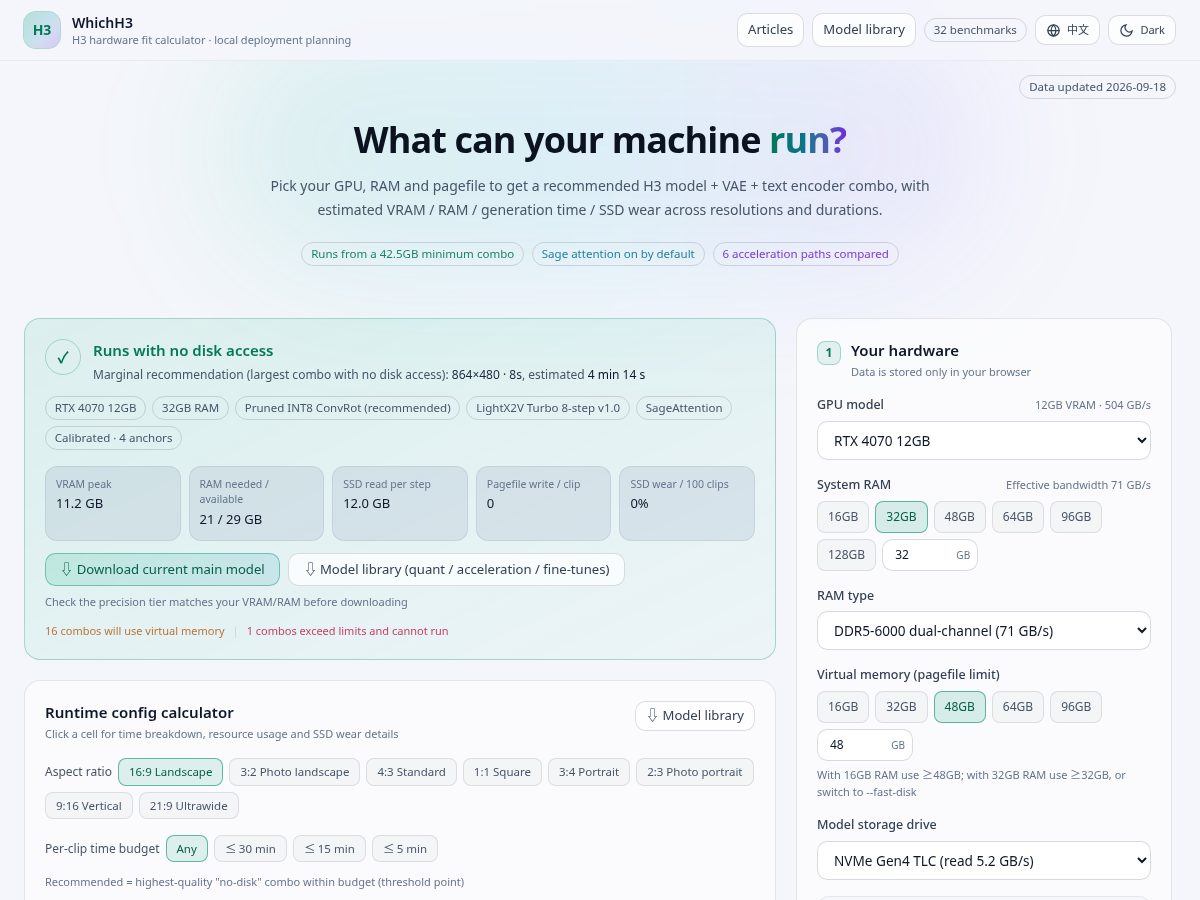Select 2:3 Photo portrait aspect ratio
Screen dimensions: 1200x900
[695, 772]
